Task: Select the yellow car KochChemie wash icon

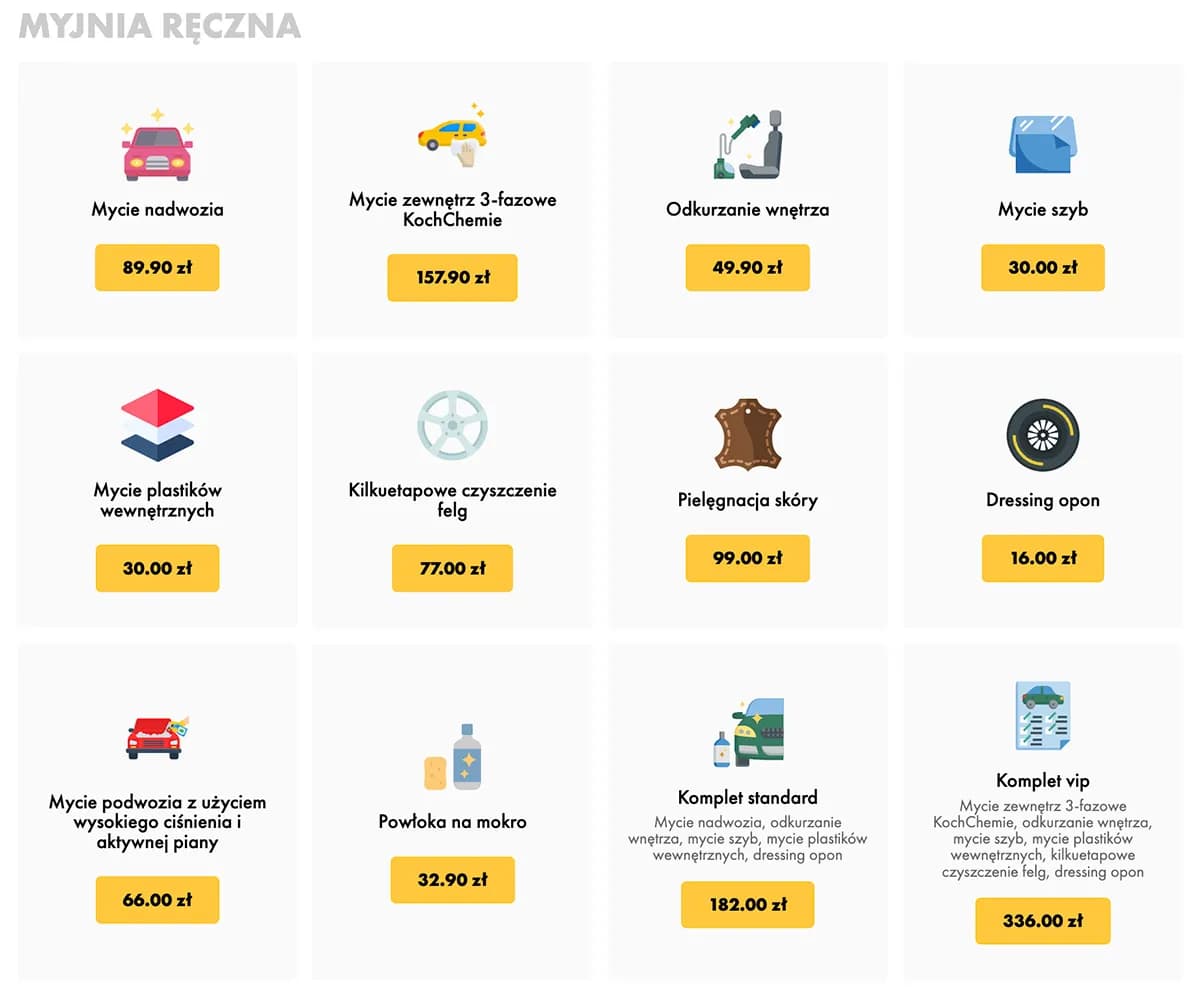Action: coord(452,136)
